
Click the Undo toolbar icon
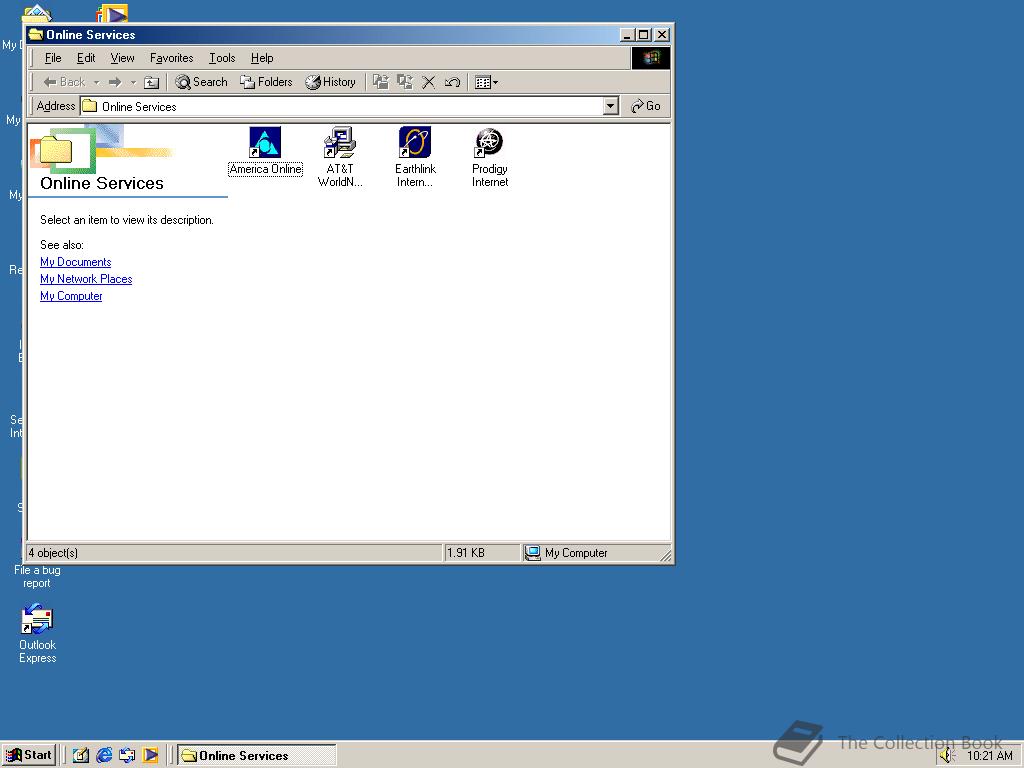click(452, 82)
